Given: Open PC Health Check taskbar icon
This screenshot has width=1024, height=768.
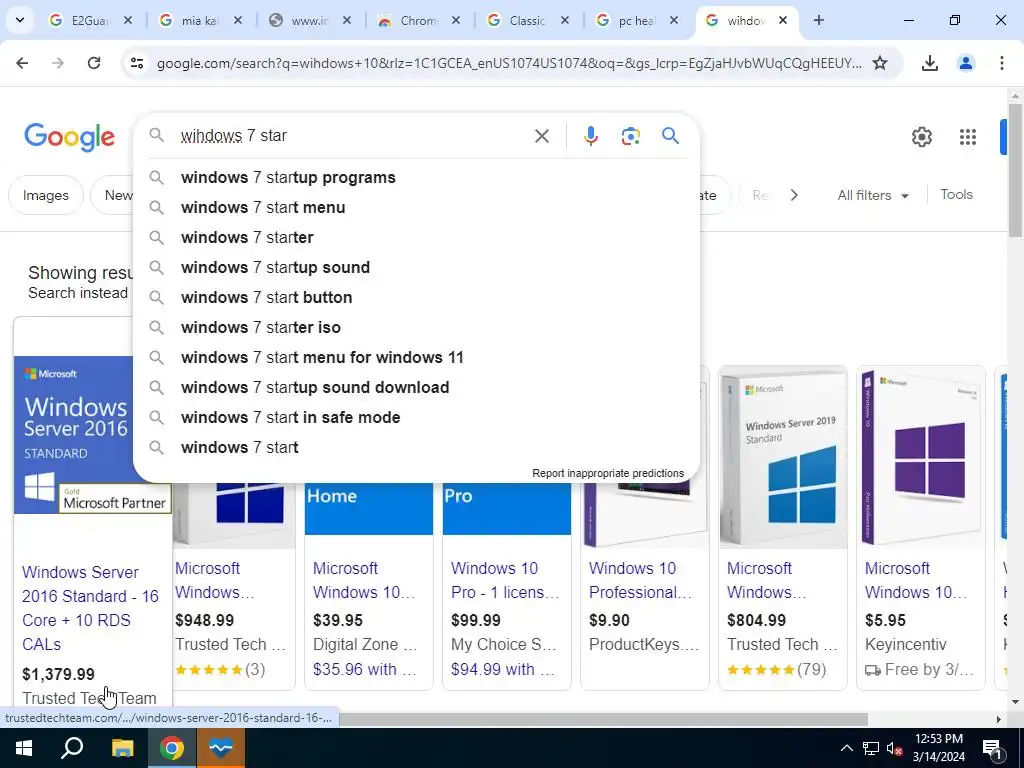Looking at the screenshot, I should pos(221,748).
